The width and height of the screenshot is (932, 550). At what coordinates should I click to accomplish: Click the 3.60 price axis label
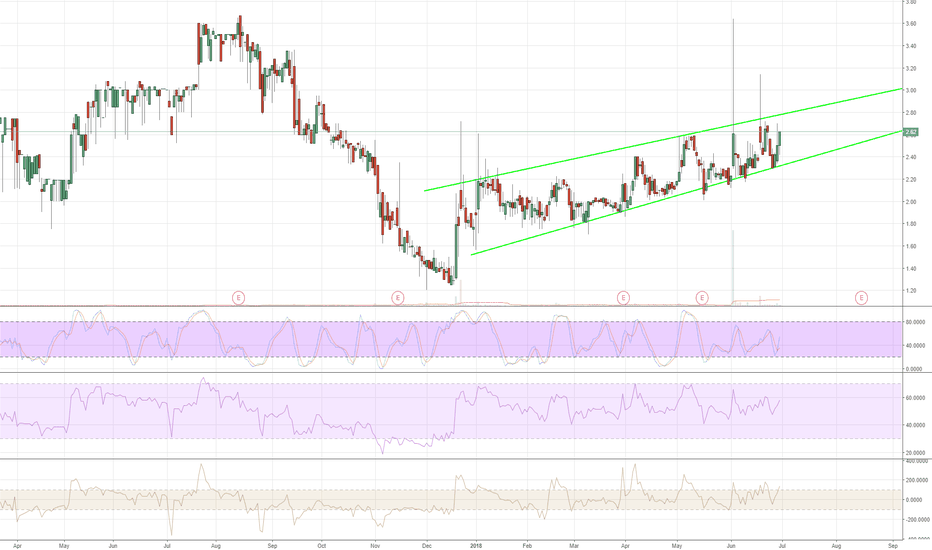(911, 24)
